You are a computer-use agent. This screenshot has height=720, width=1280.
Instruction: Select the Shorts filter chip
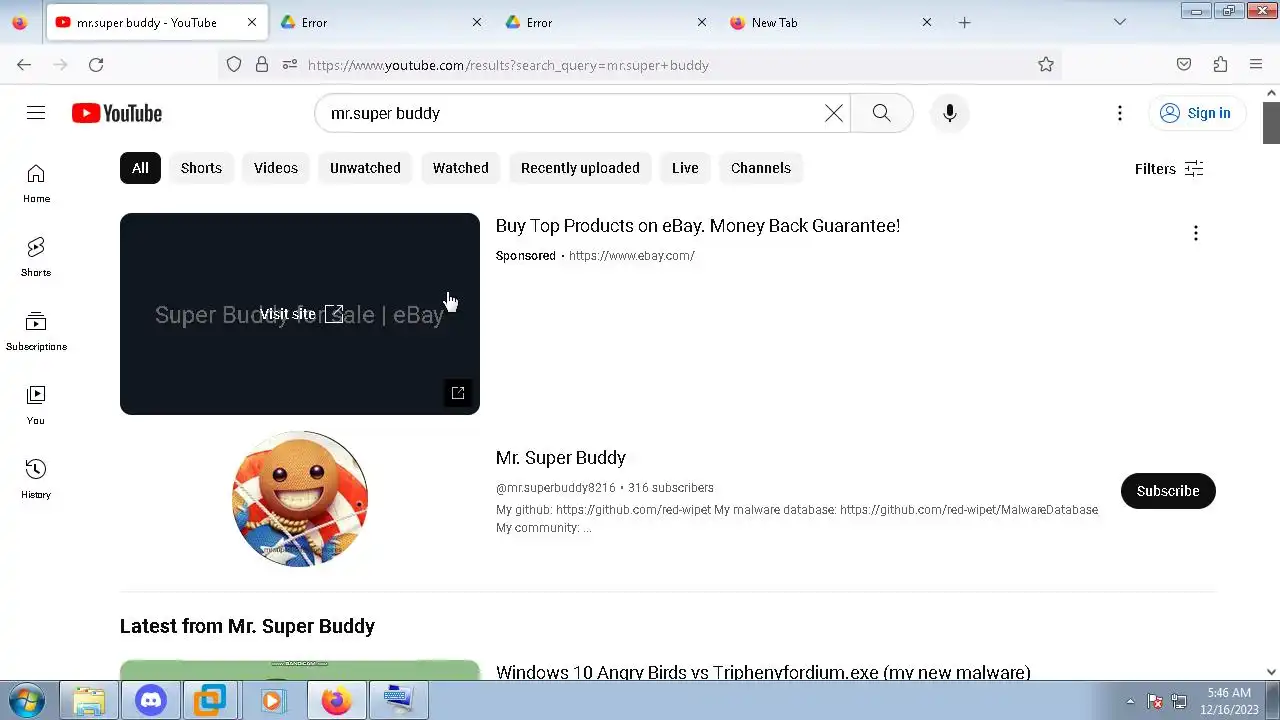[x=201, y=168]
